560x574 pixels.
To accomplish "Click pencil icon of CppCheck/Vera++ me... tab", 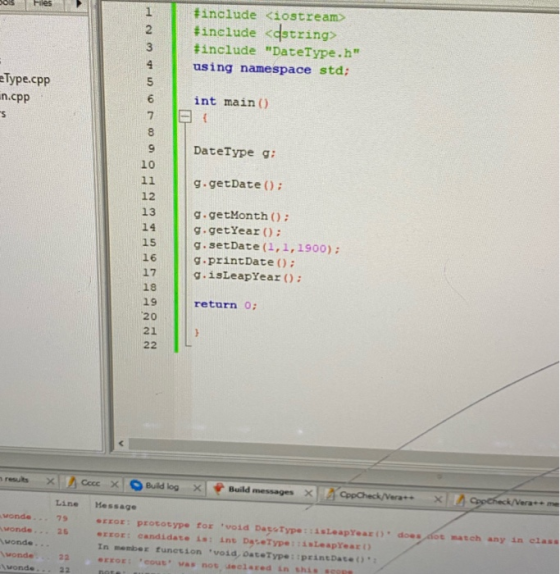I will point(460,500).
